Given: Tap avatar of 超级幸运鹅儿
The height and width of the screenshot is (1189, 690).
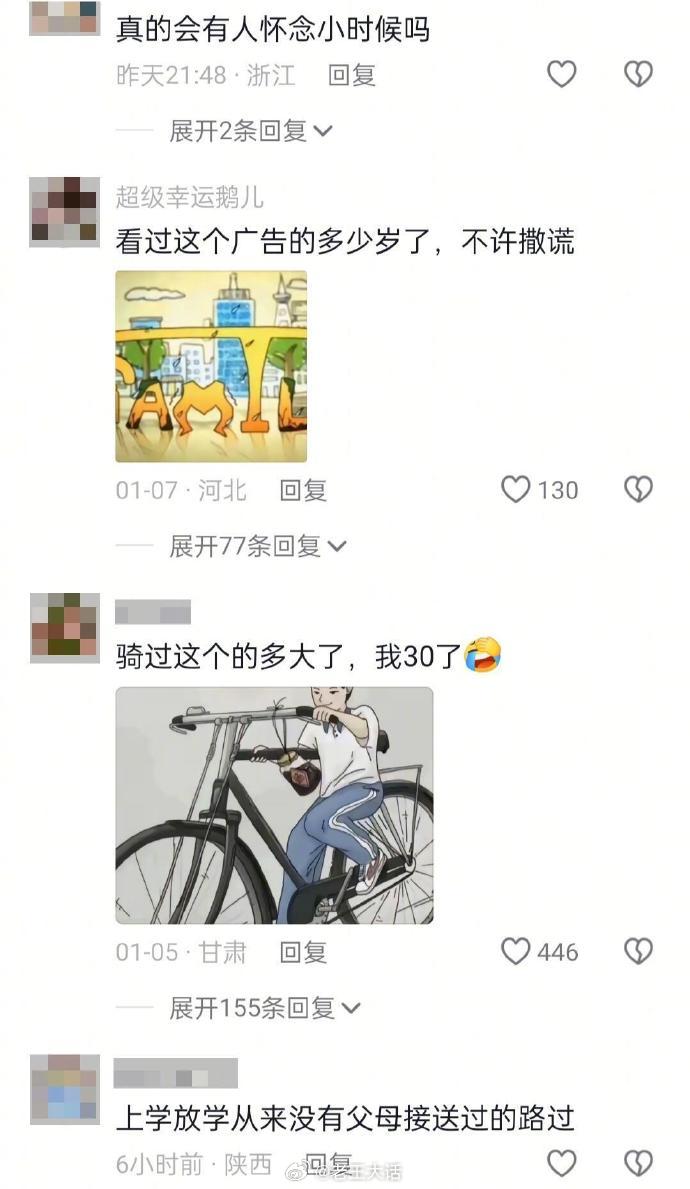Looking at the screenshot, I should point(64,212).
